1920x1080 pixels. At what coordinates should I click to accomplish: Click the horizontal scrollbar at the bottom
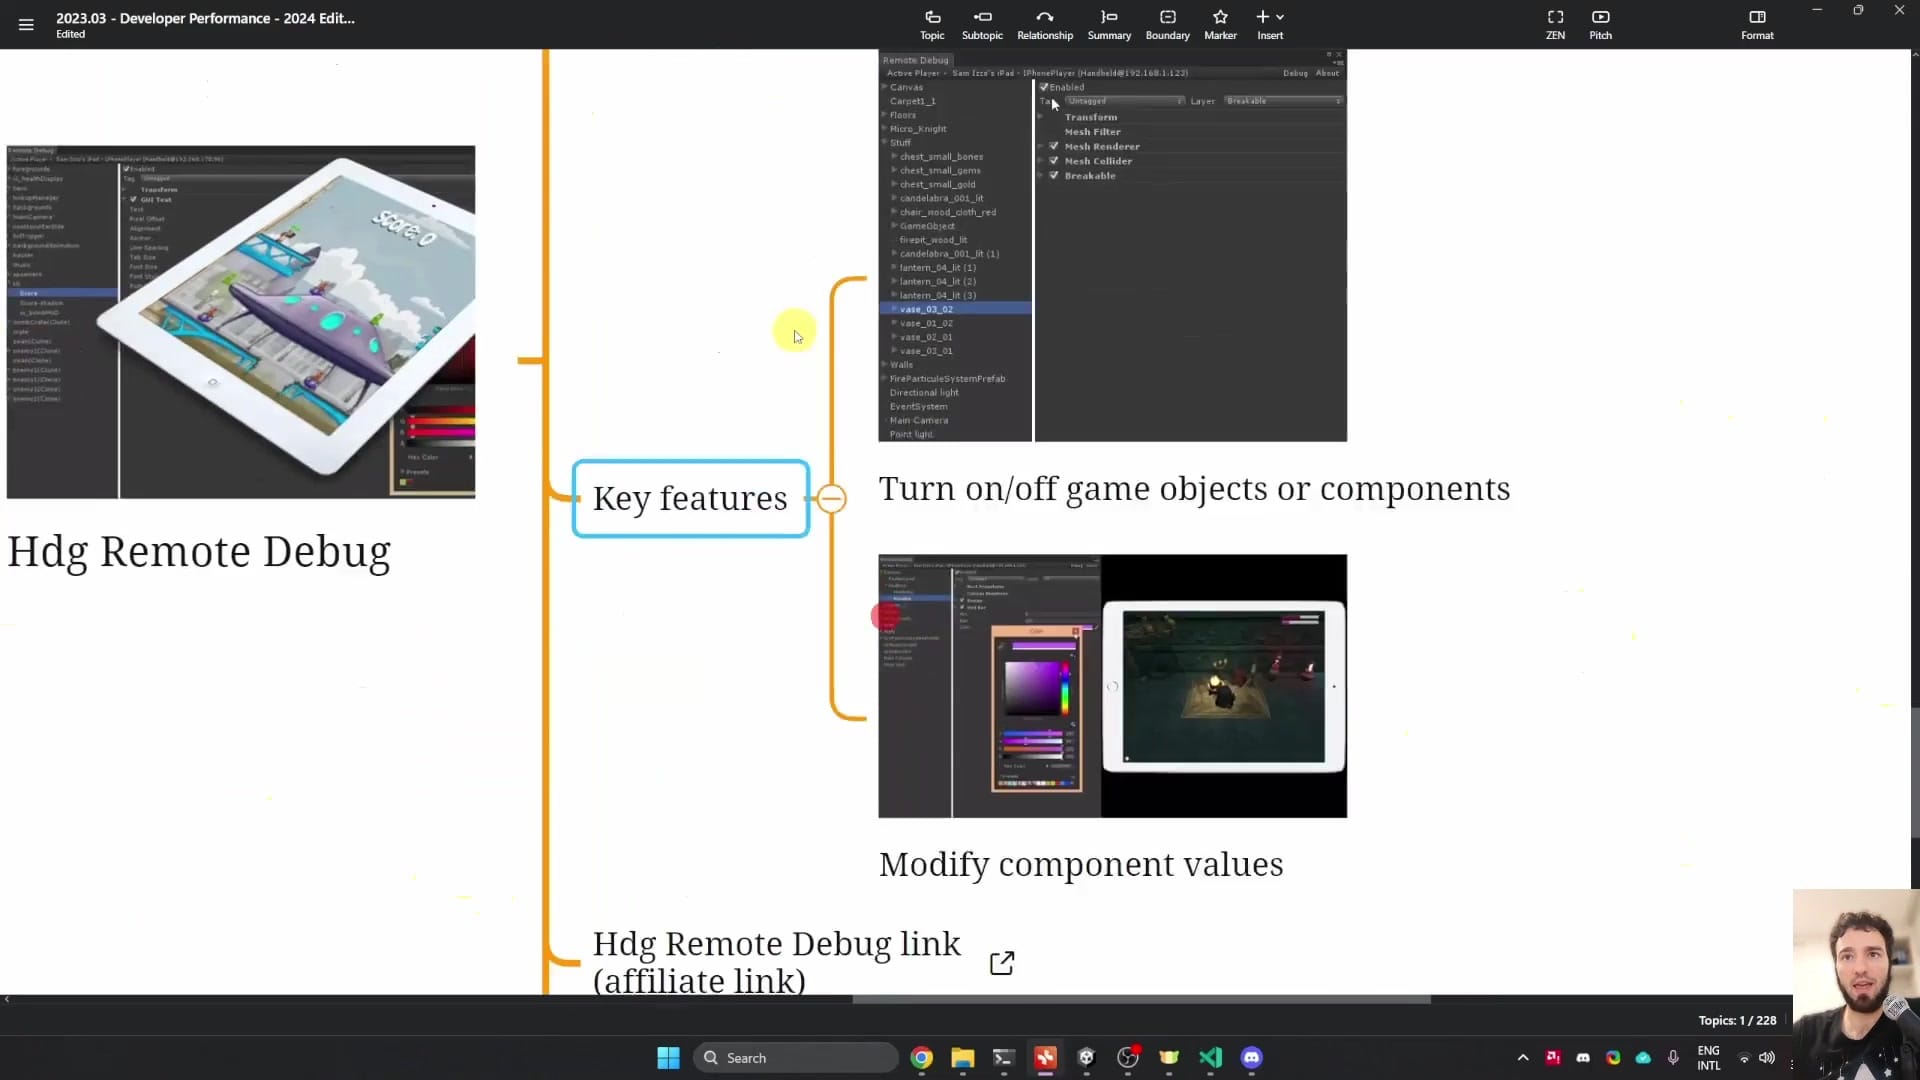pyautogui.click(x=1140, y=999)
